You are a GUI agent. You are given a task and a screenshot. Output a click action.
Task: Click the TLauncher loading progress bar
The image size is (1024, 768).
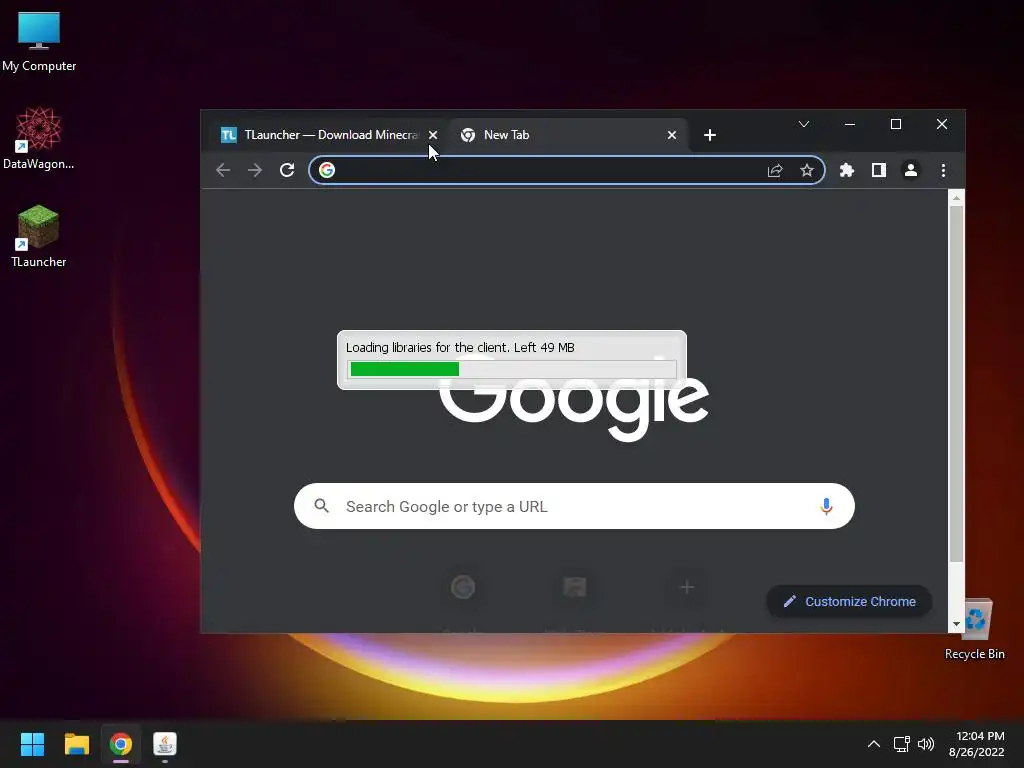pos(512,369)
